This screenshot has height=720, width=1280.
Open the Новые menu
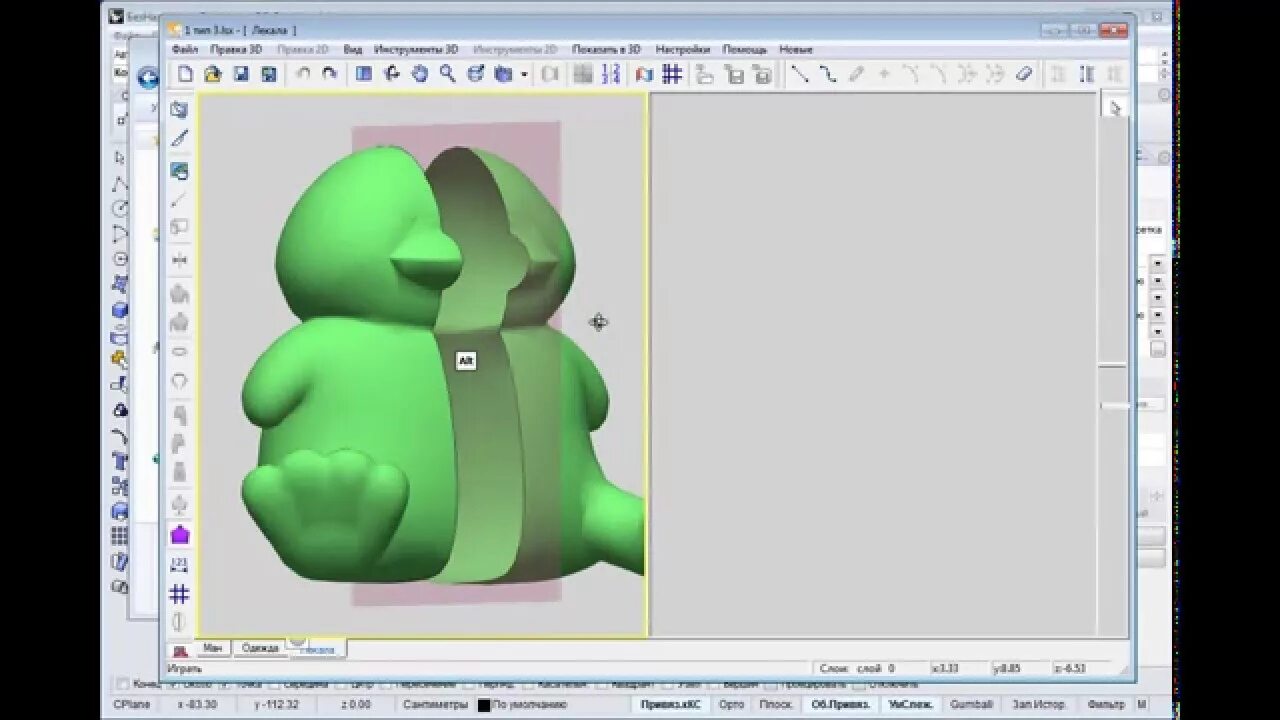click(796, 49)
